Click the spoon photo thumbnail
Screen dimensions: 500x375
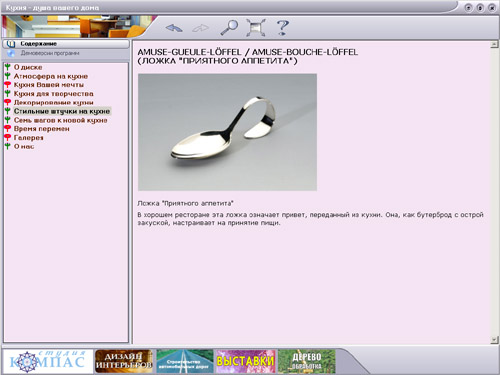point(227,132)
